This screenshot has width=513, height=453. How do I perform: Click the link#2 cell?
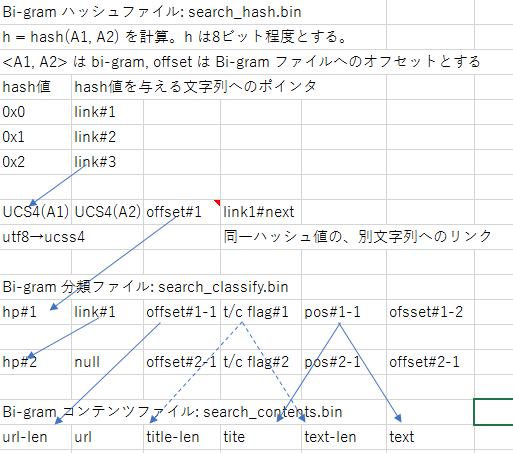coord(107,137)
